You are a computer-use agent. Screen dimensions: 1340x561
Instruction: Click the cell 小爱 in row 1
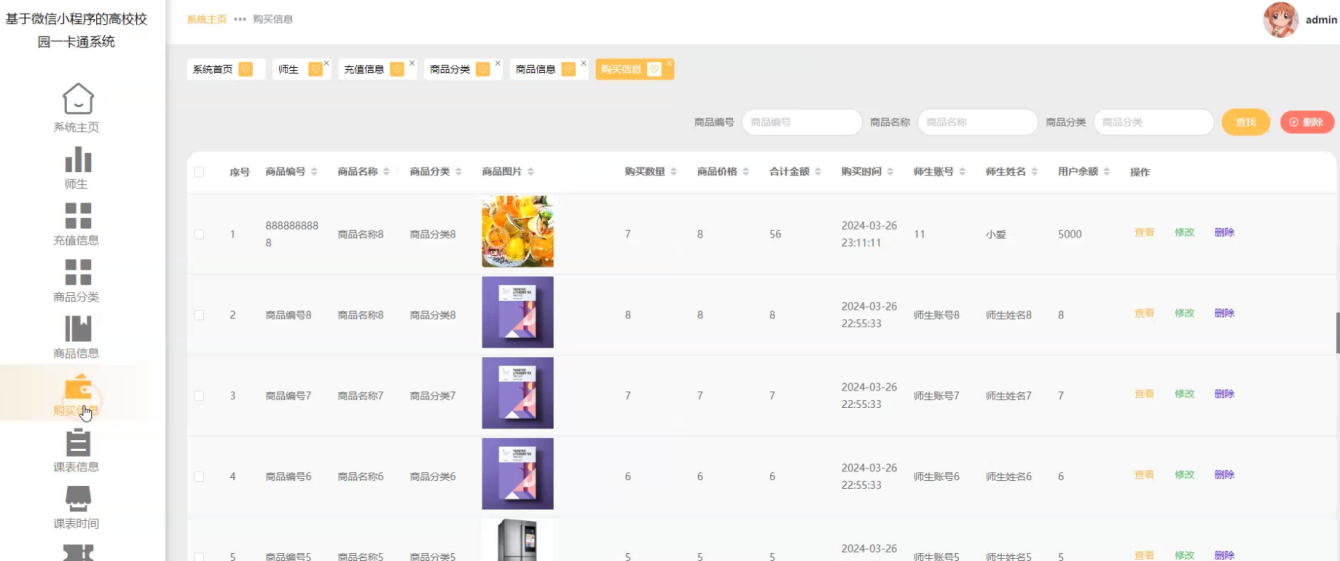pyautogui.click(x=995, y=235)
